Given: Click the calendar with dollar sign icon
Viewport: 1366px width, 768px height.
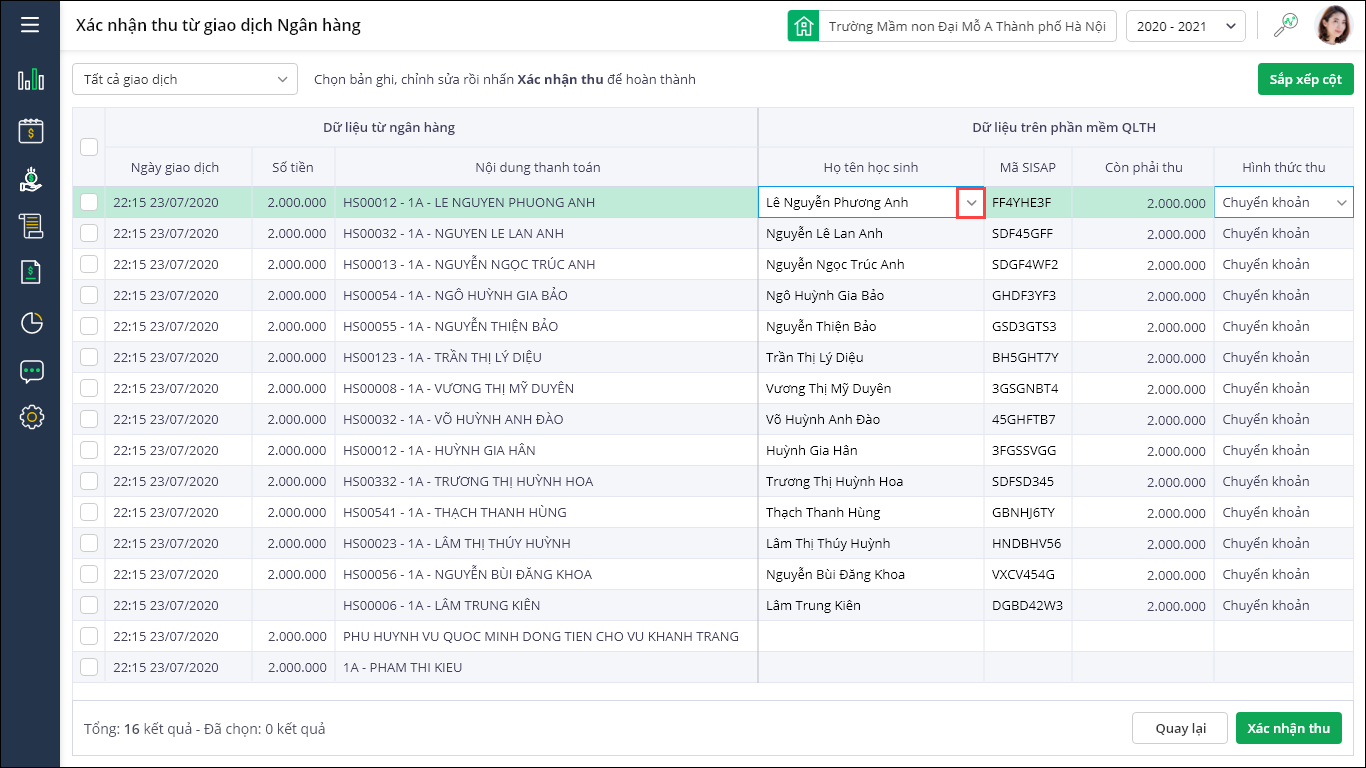Looking at the screenshot, I should pyautogui.click(x=31, y=130).
